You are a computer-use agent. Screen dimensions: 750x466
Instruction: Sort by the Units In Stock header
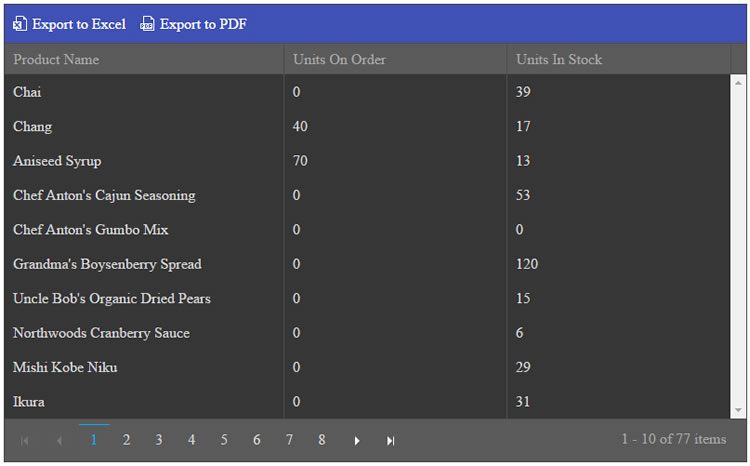(559, 60)
